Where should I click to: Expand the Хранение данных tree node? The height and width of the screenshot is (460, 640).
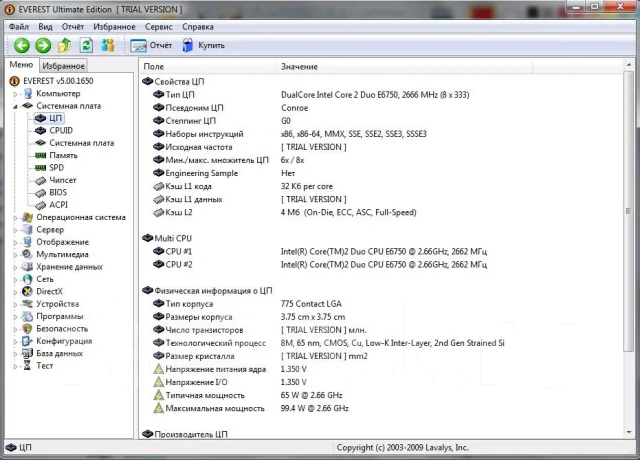(15, 267)
